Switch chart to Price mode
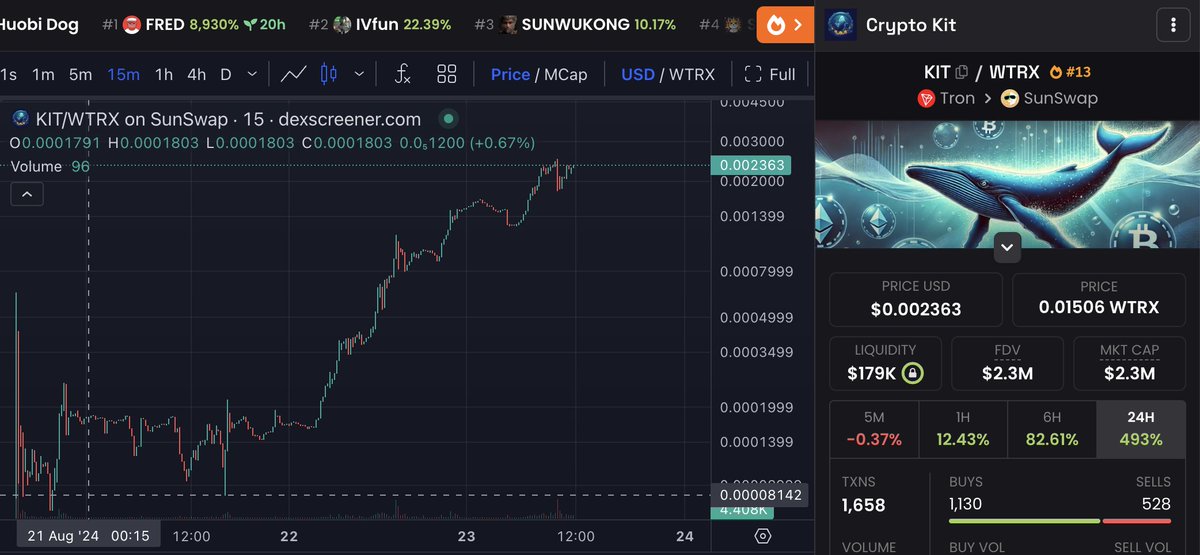The image size is (1200, 555). point(510,74)
